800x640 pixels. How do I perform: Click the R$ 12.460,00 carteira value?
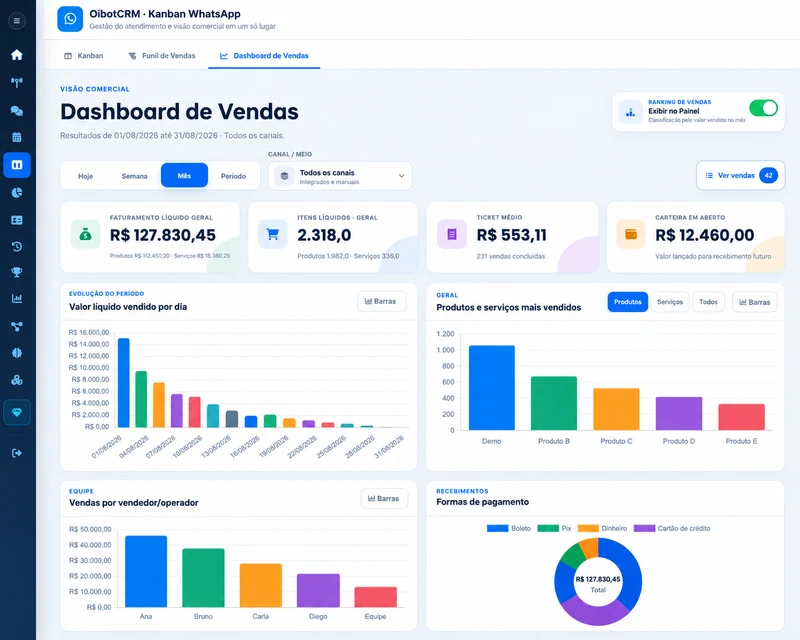coord(705,235)
